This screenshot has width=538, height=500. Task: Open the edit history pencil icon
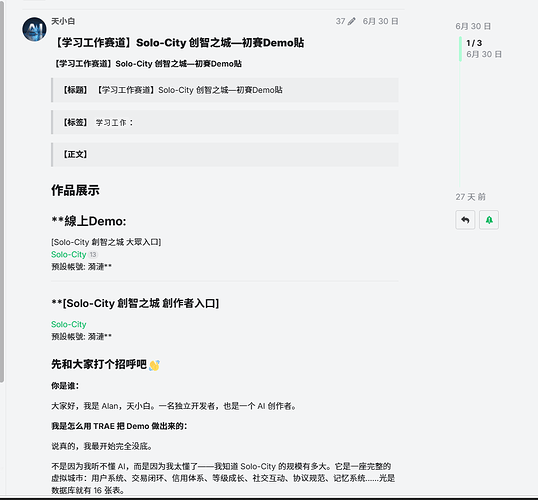[x=352, y=21]
